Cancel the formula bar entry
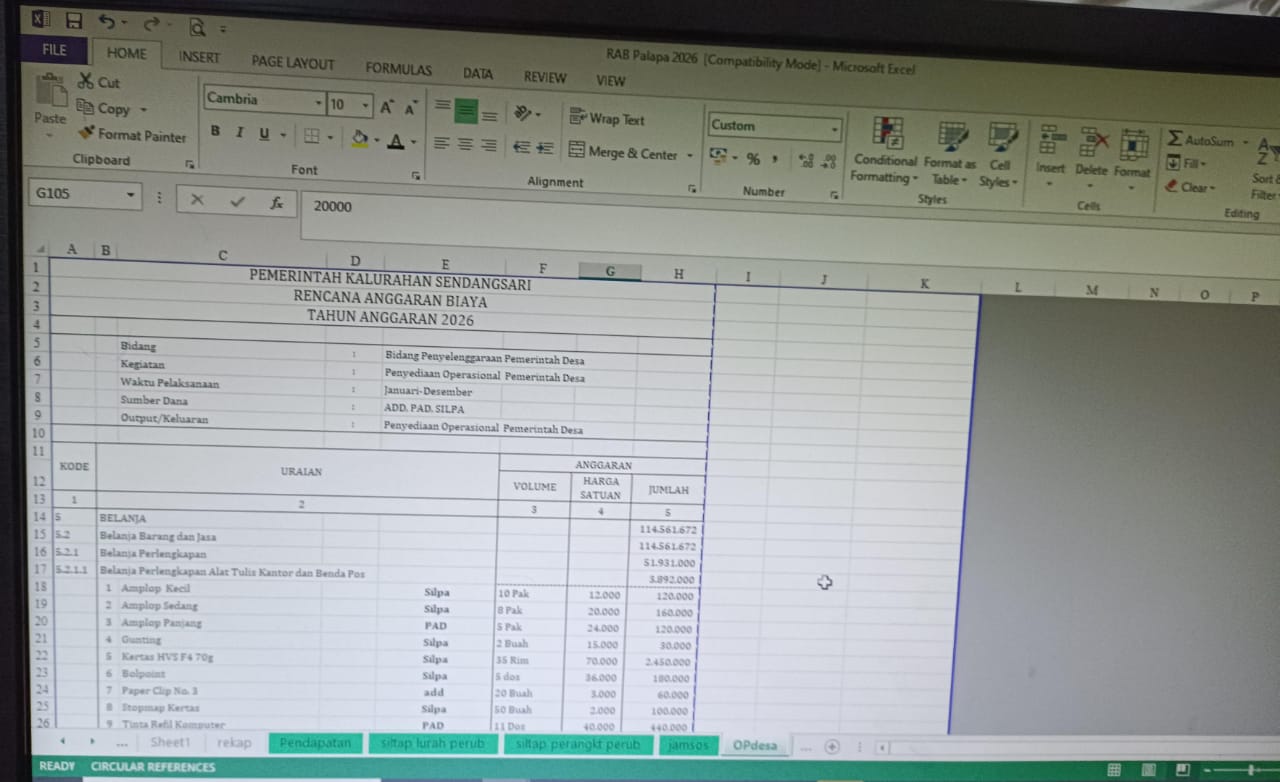 pyautogui.click(x=197, y=199)
